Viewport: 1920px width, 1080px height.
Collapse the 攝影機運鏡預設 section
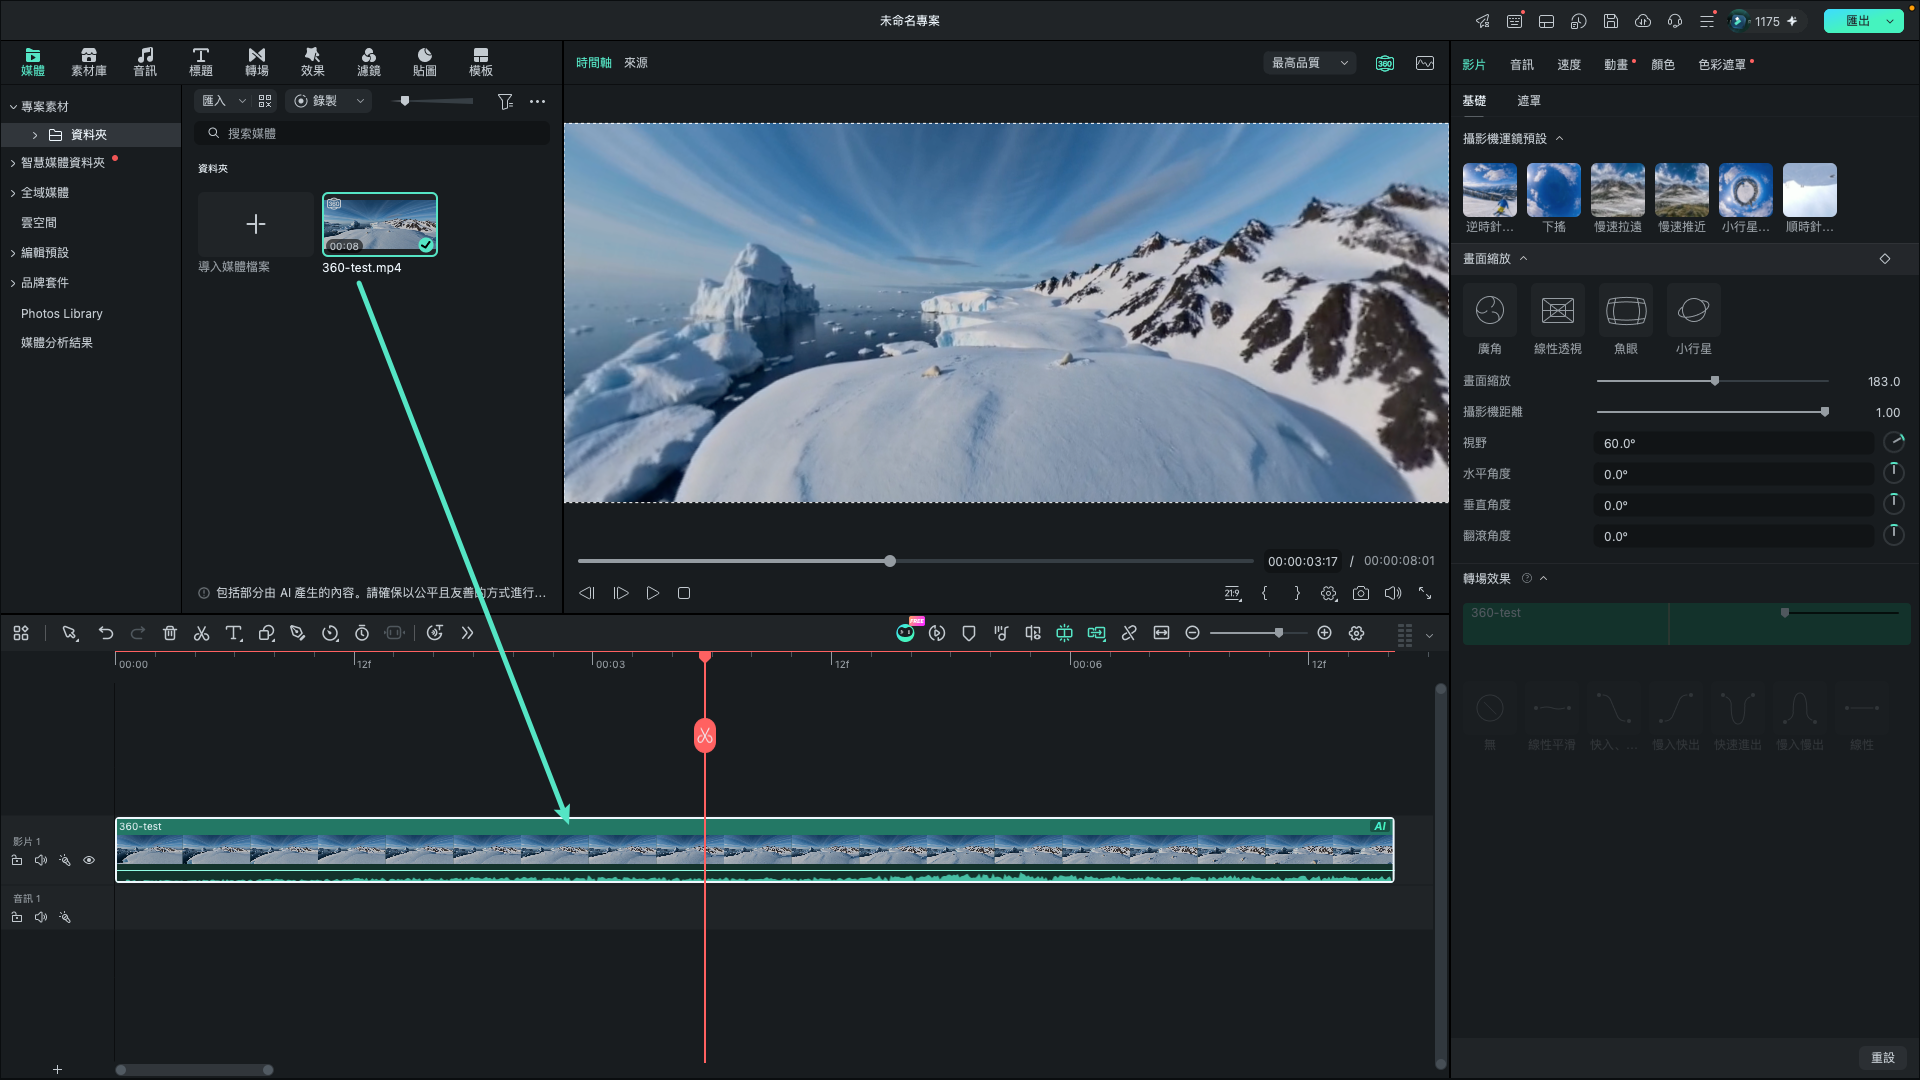point(1559,139)
